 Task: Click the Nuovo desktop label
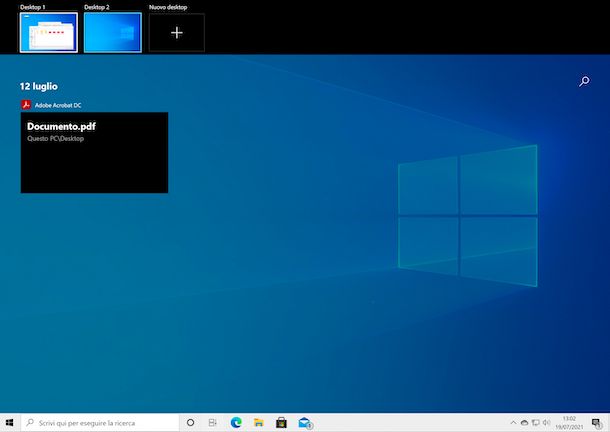tap(168, 7)
